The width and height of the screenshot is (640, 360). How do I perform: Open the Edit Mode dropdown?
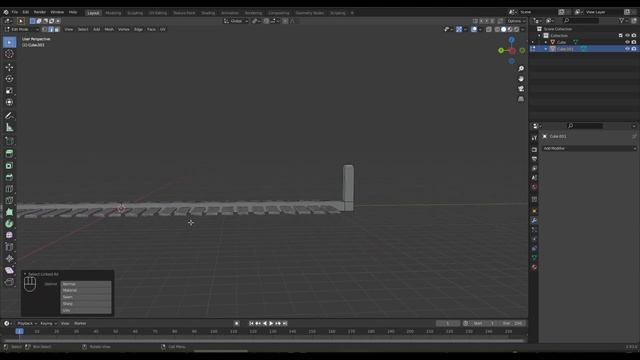[22, 29]
